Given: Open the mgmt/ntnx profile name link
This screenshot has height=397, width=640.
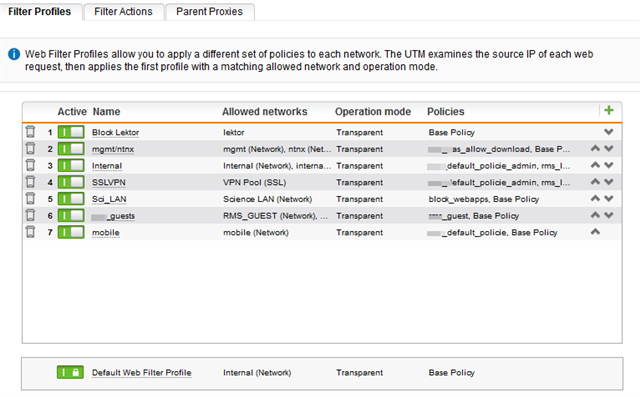Looking at the screenshot, I should pos(113,149).
